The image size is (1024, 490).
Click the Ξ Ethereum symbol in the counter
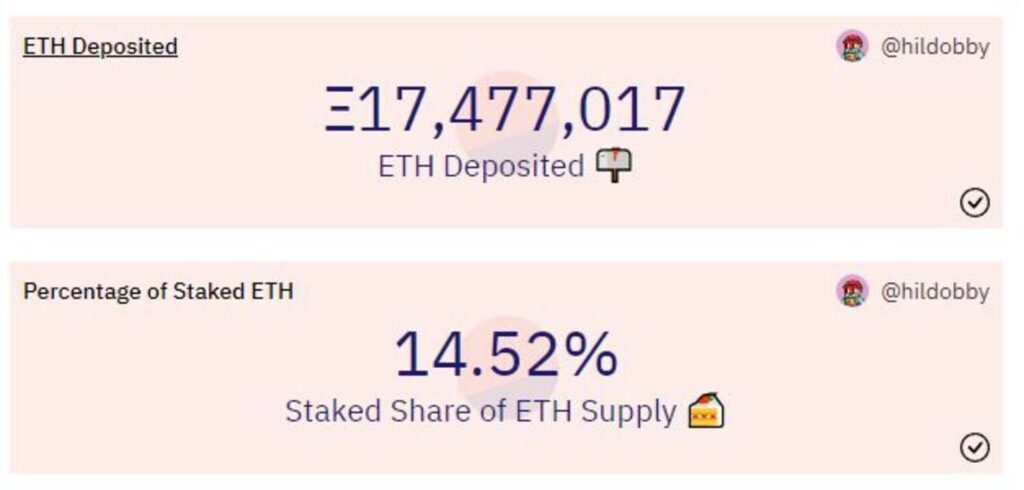(340, 109)
